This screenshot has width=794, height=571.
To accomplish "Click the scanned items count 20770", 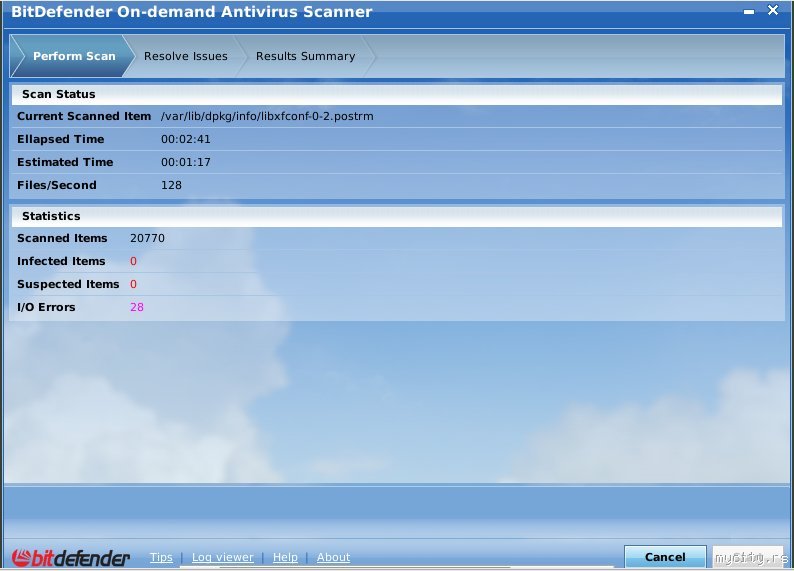I will click(147, 238).
